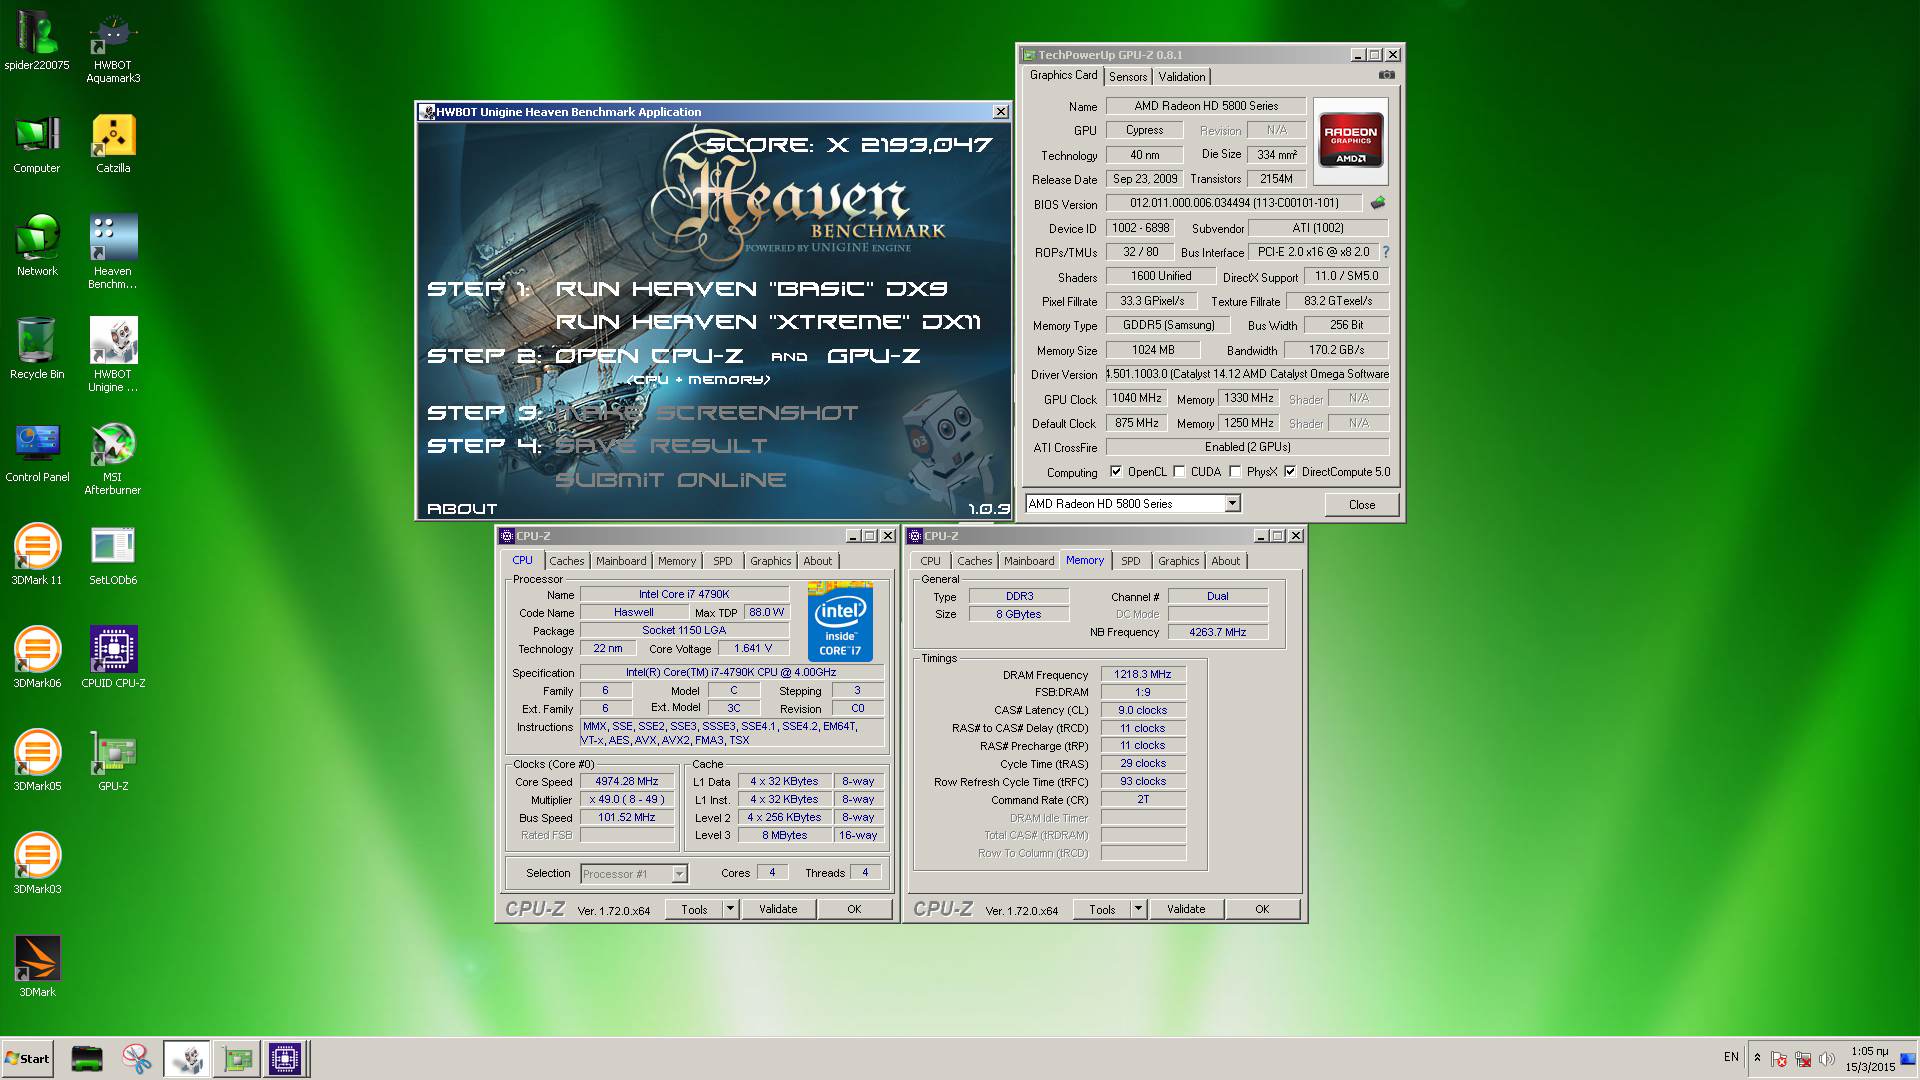Open the Start menu
The image size is (1920, 1080).
pyautogui.click(x=28, y=1058)
